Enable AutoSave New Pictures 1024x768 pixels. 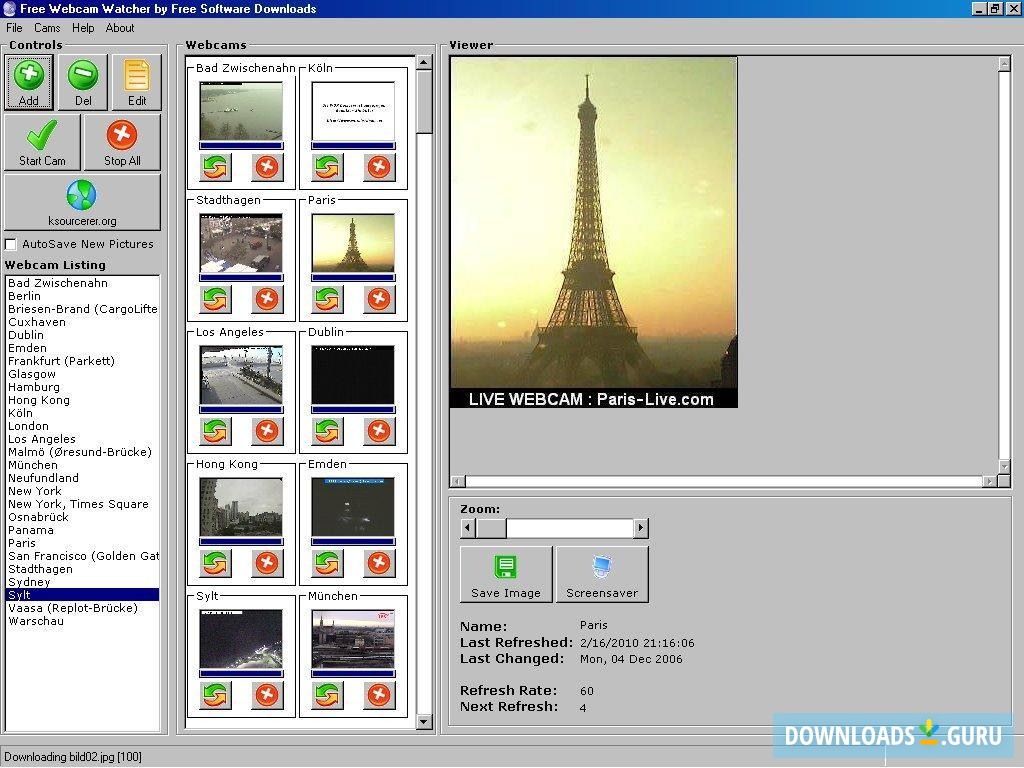10,243
